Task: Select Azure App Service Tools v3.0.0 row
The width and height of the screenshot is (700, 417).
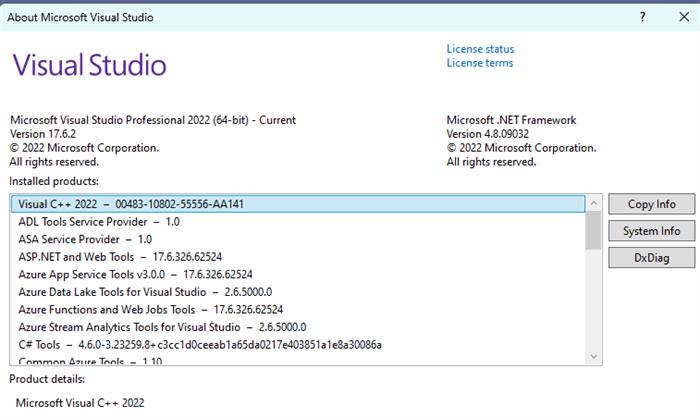Action: [298, 274]
